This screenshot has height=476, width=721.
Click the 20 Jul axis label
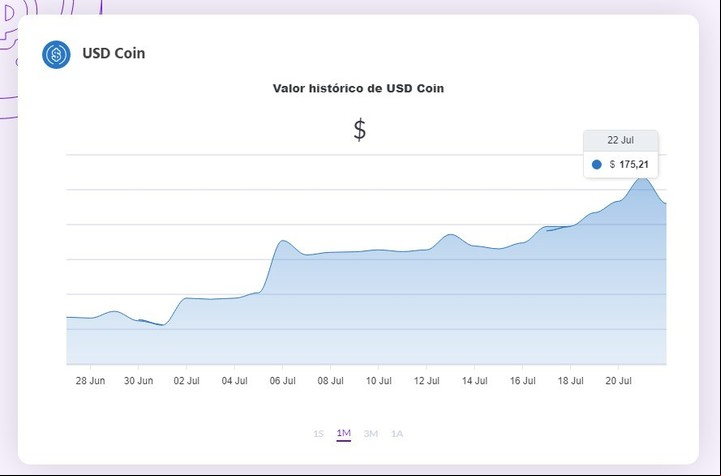click(618, 381)
